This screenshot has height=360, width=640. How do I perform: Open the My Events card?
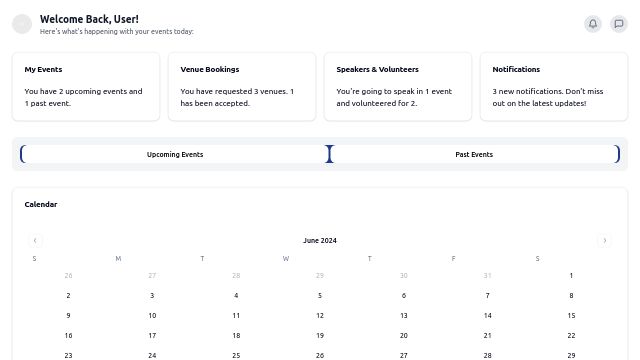(x=86, y=87)
